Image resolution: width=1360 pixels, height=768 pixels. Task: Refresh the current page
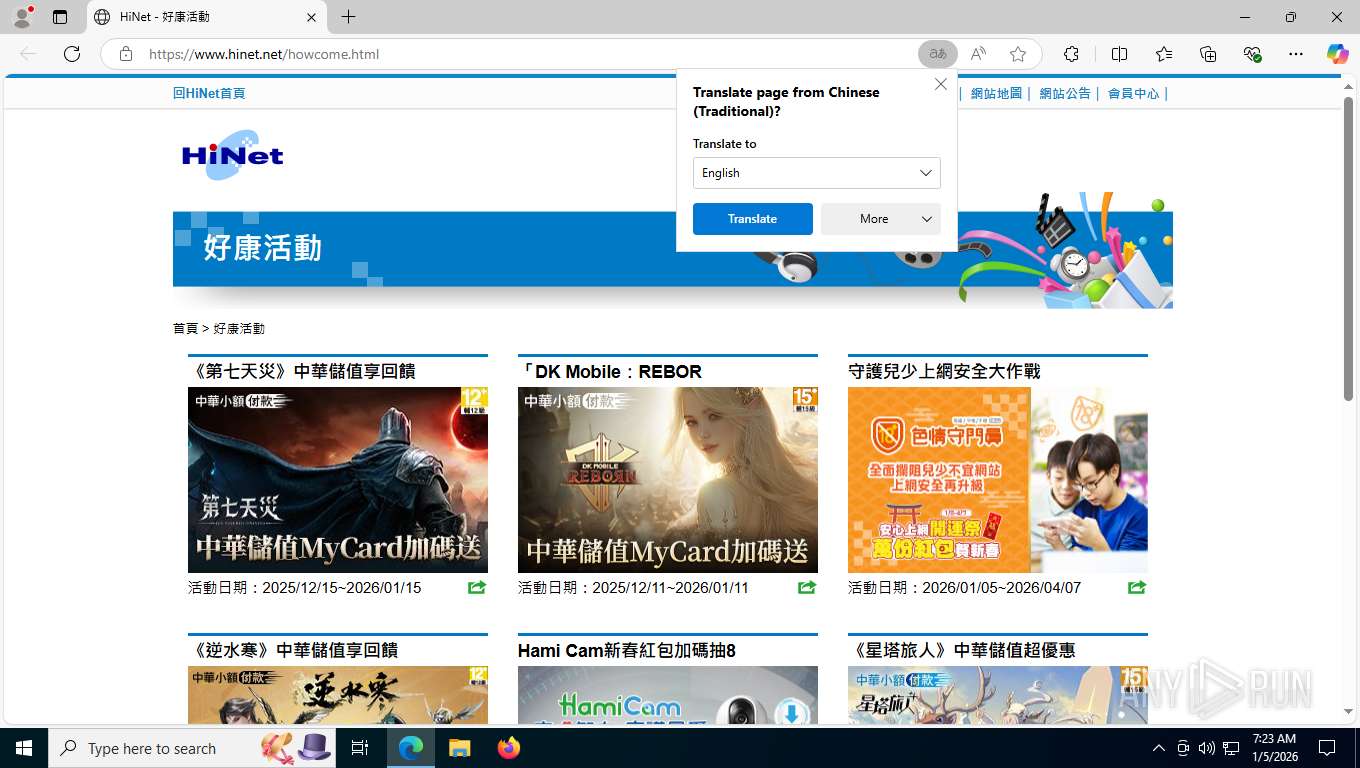pyautogui.click(x=72, y=54)
